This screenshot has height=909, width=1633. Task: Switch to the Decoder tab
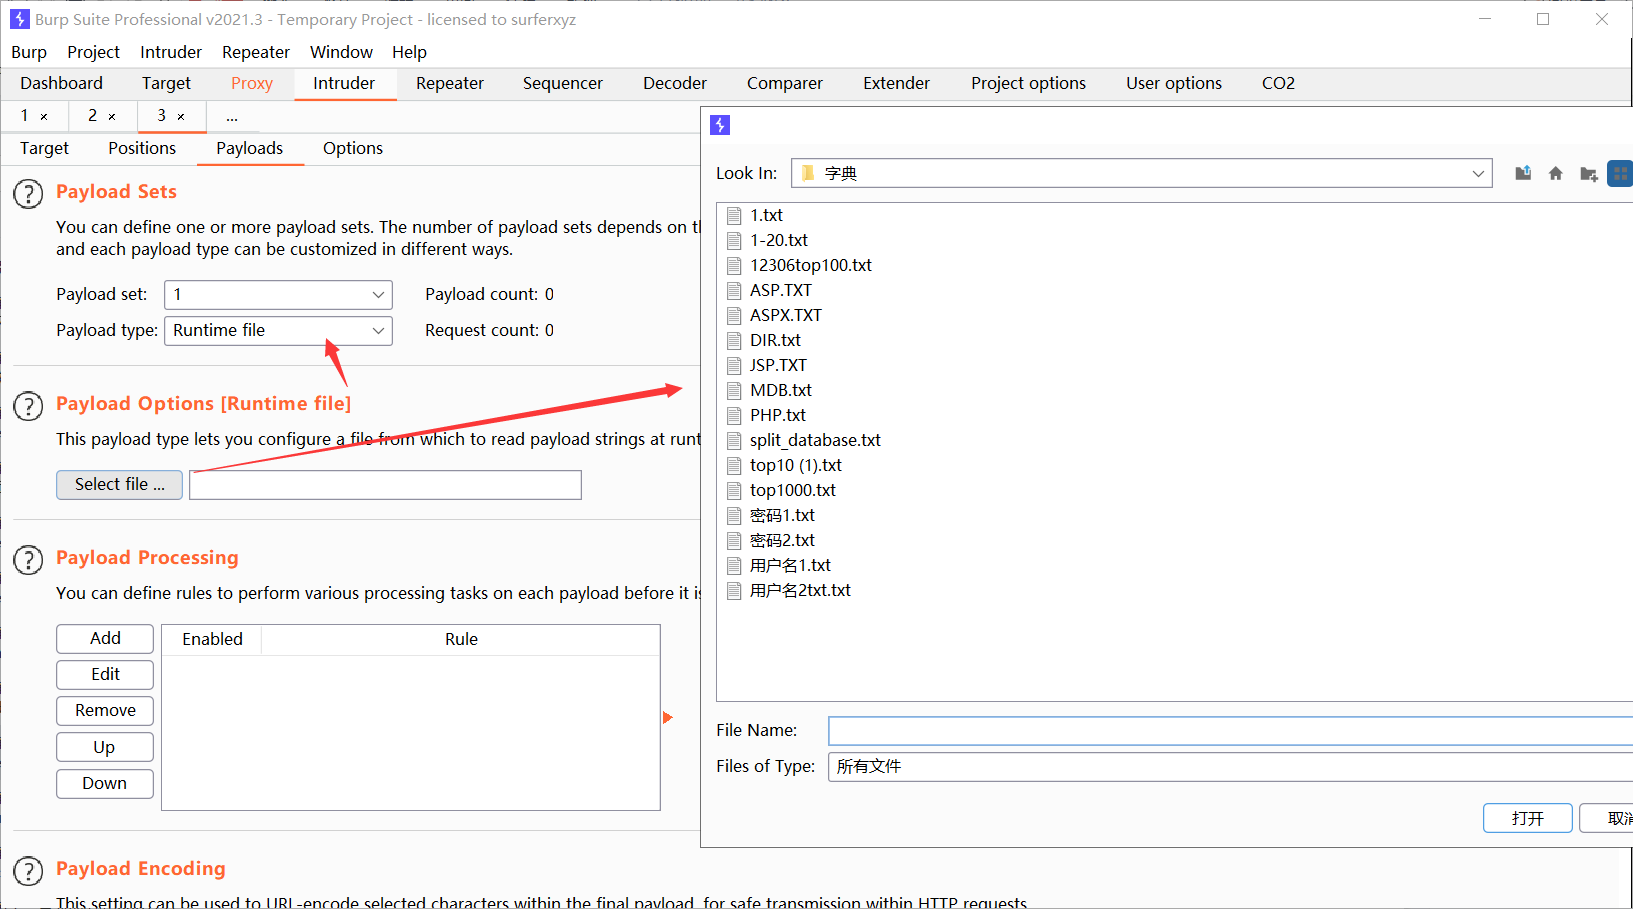click(675, 83)
